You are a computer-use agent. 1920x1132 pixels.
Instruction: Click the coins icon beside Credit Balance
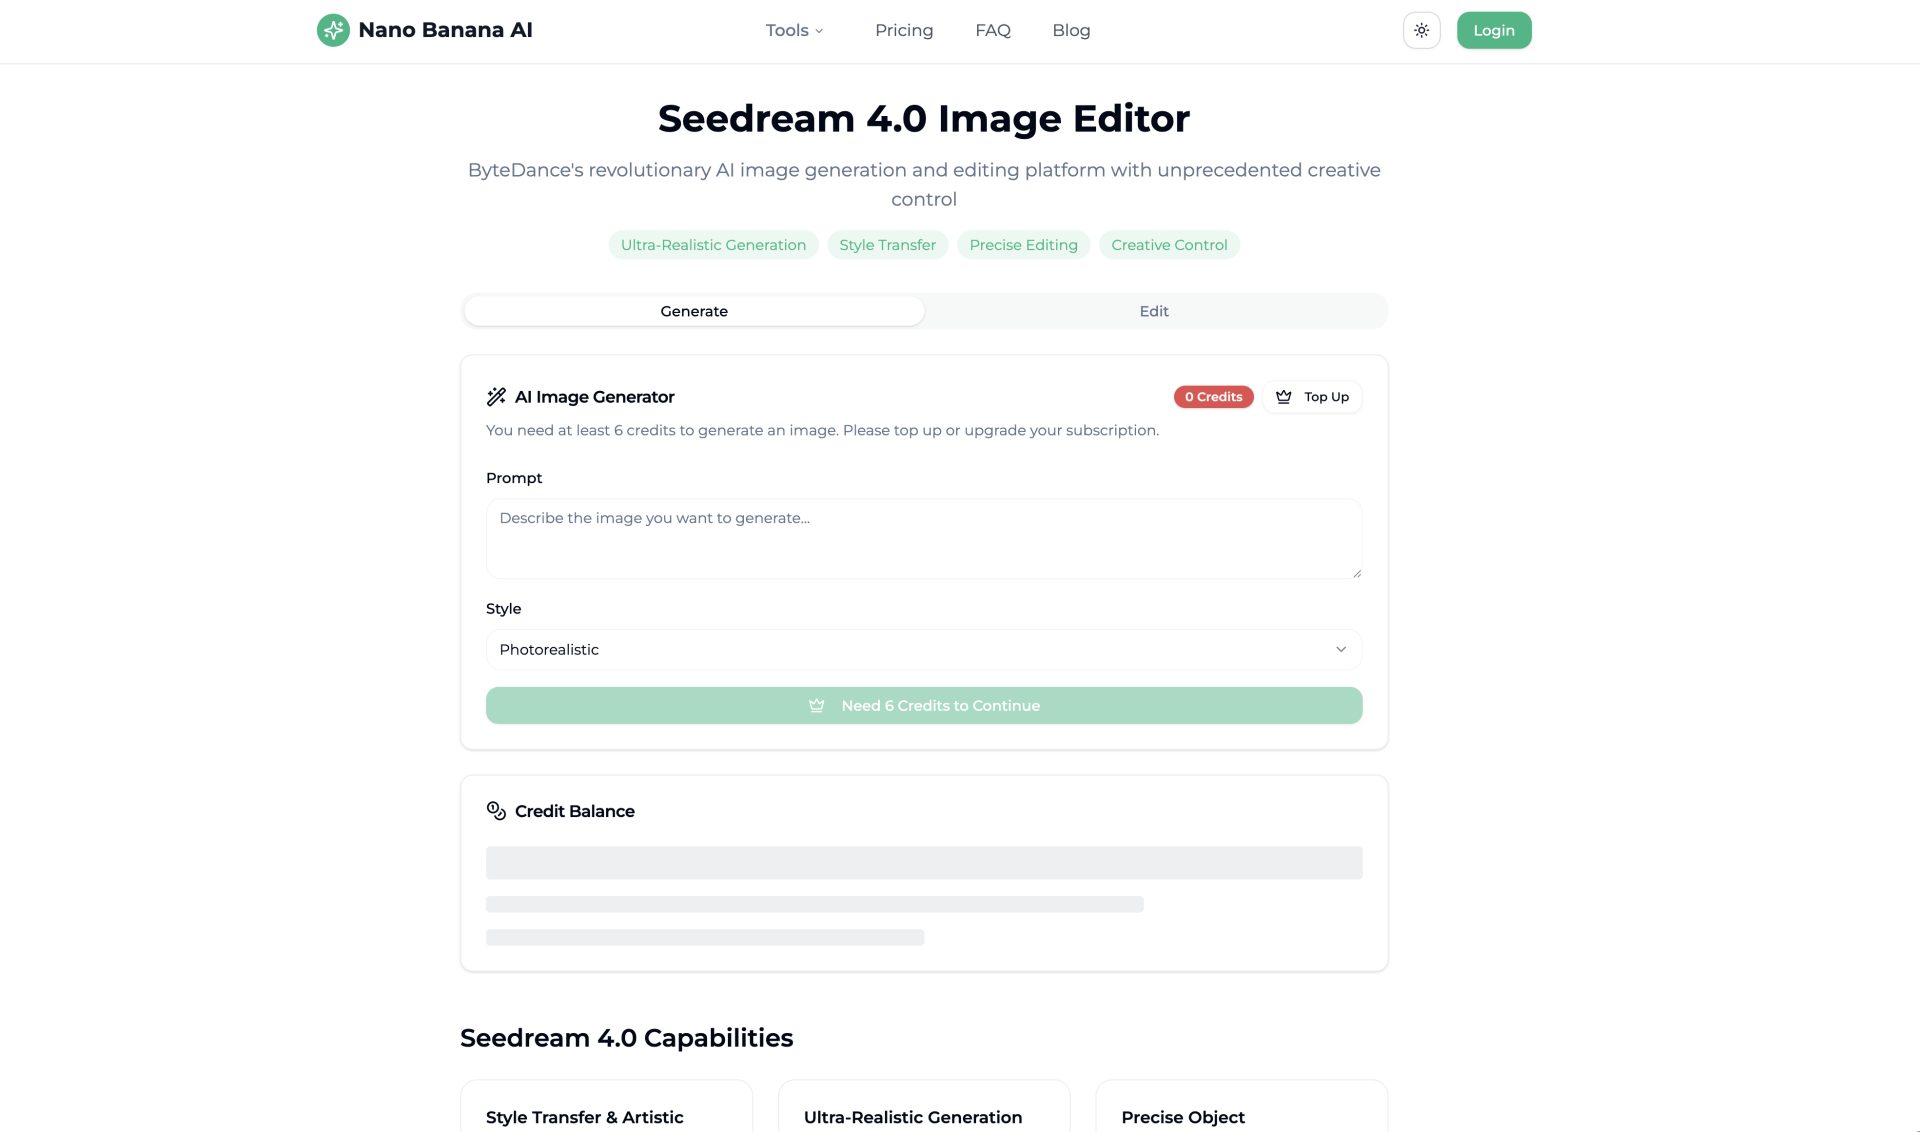(x=496, y=810)
